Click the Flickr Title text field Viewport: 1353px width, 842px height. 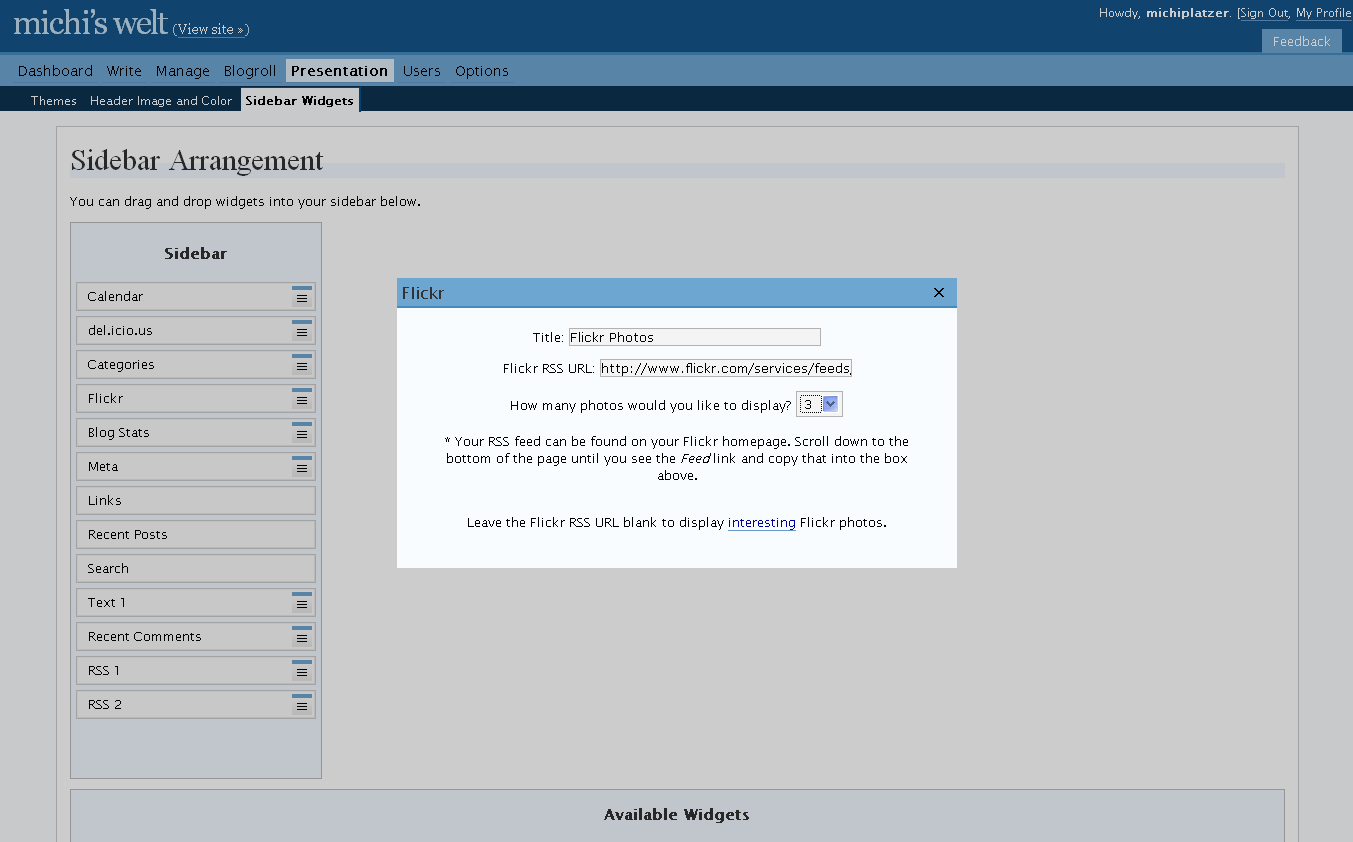(694, 338)
